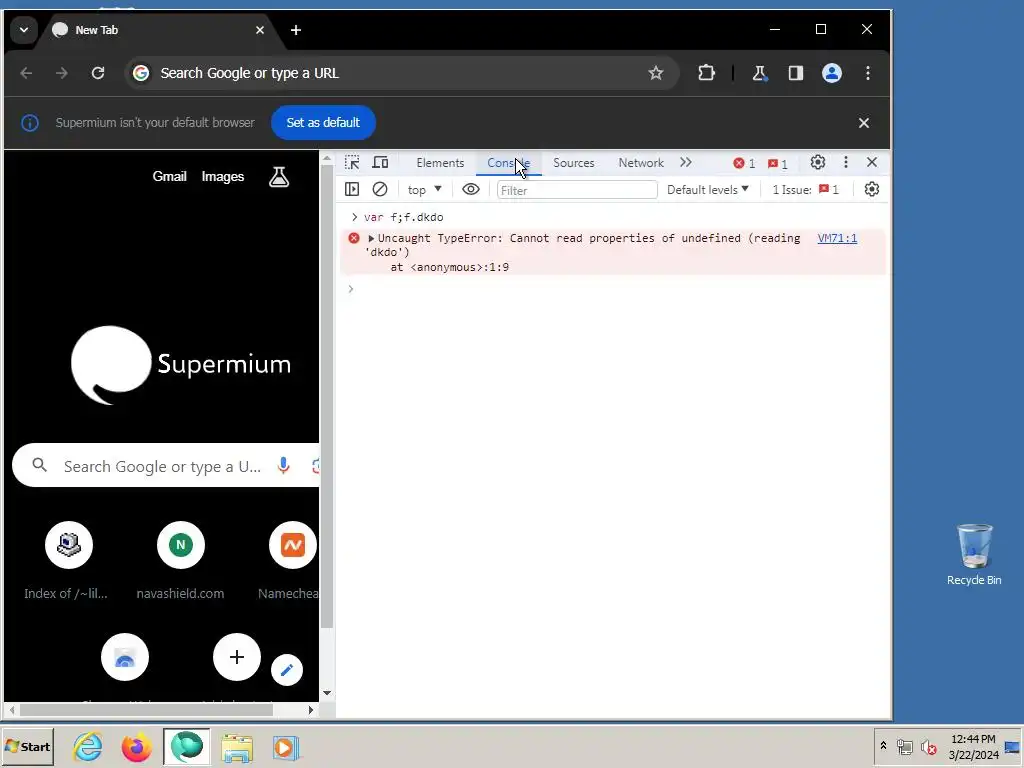This screenshot has width=1024, height=768.
Task: Launch Internet Explorer from the taskbar
Action: pyautogui.click(x=88, y=746)
